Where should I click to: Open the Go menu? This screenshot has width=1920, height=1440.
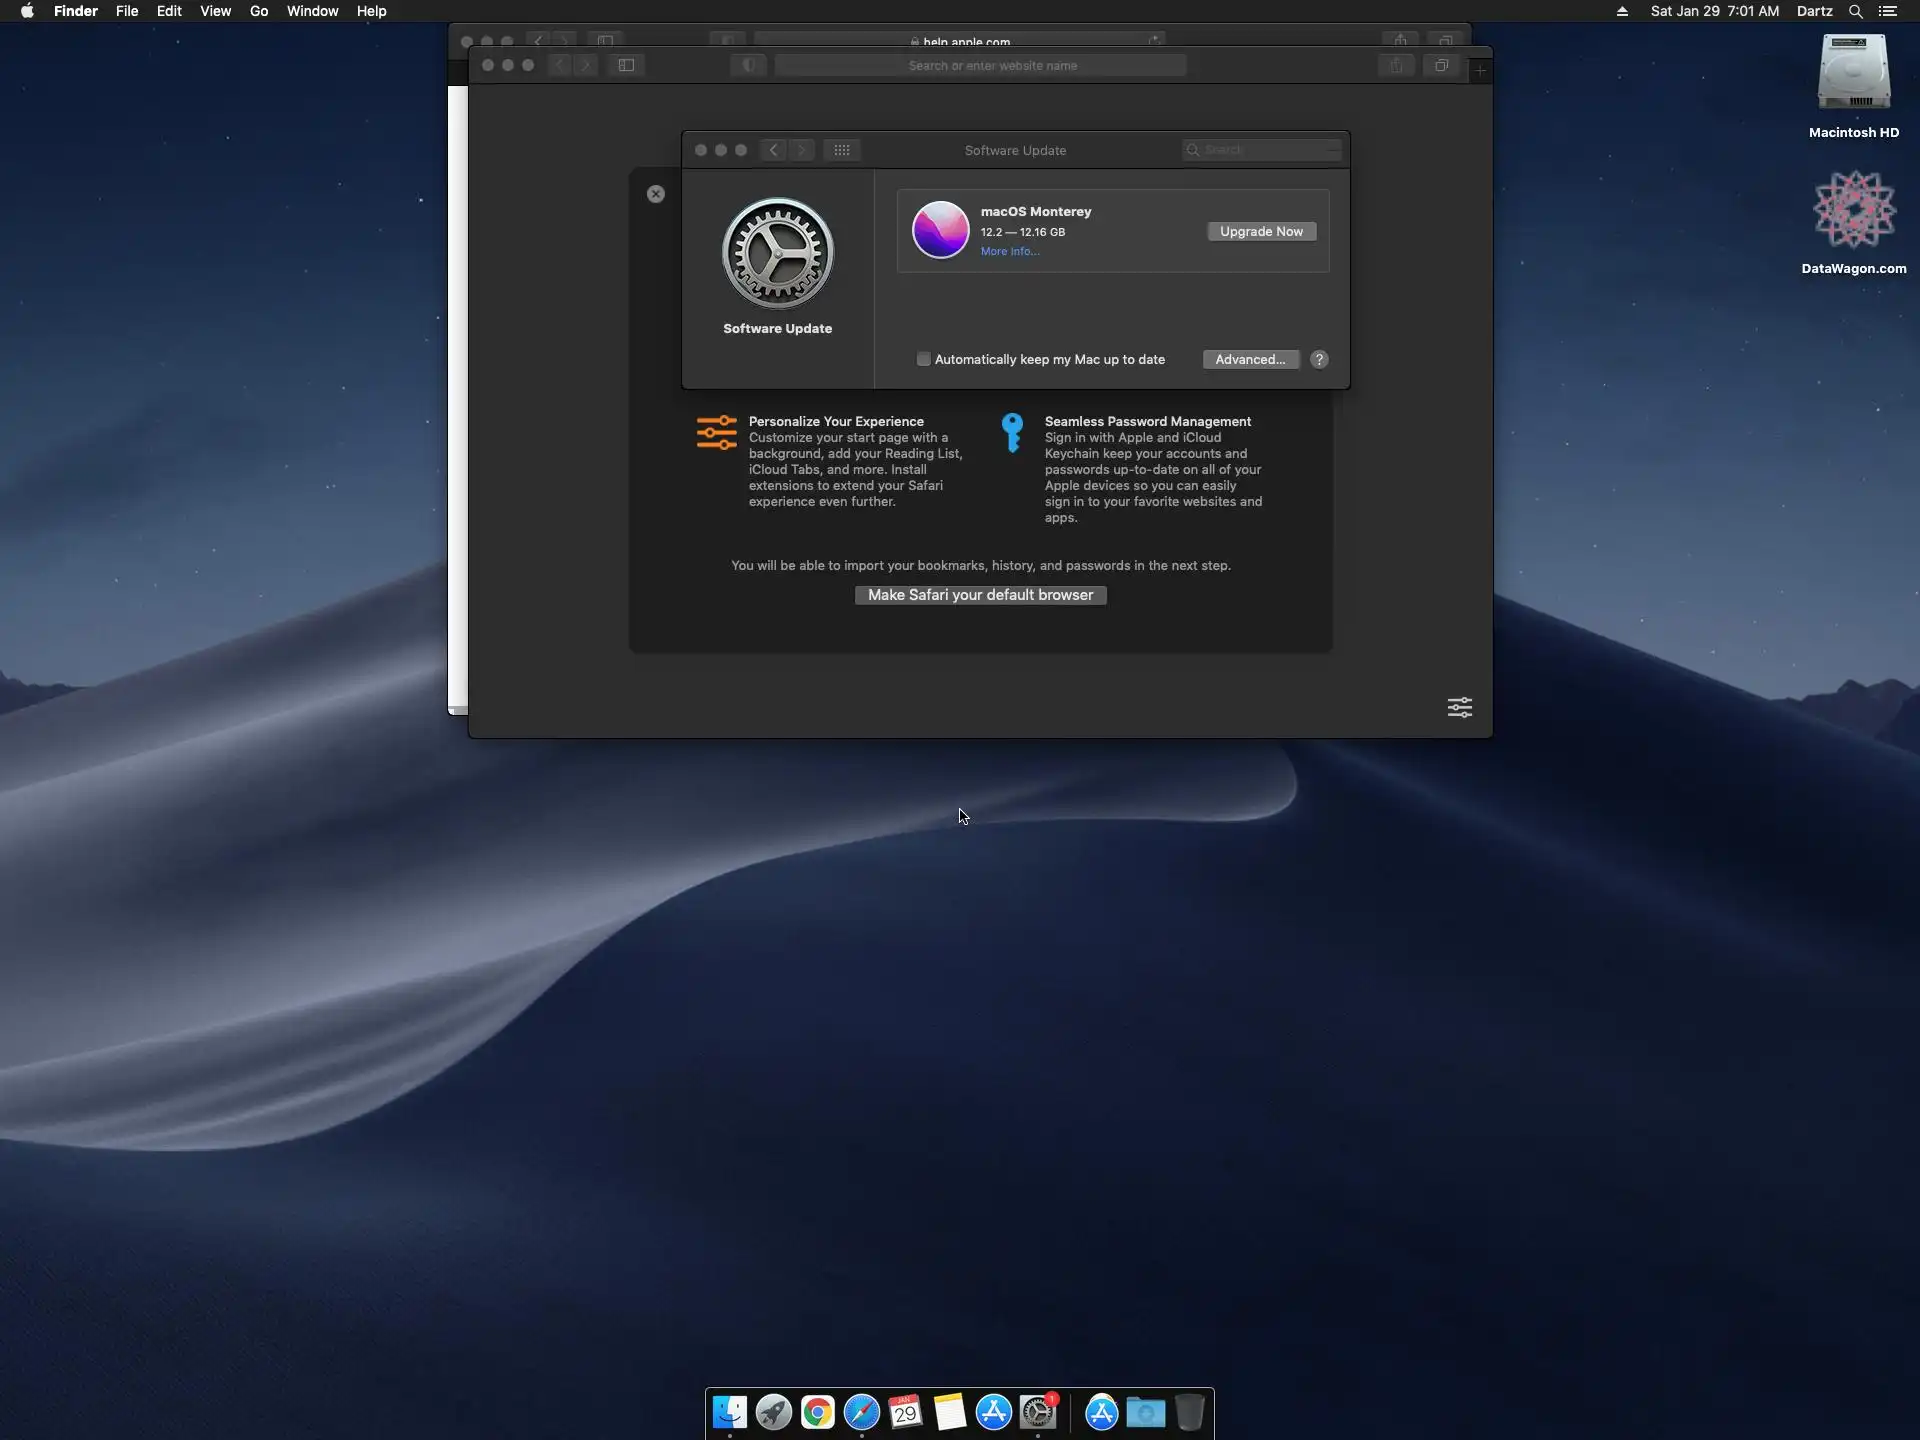click(258, 12)
